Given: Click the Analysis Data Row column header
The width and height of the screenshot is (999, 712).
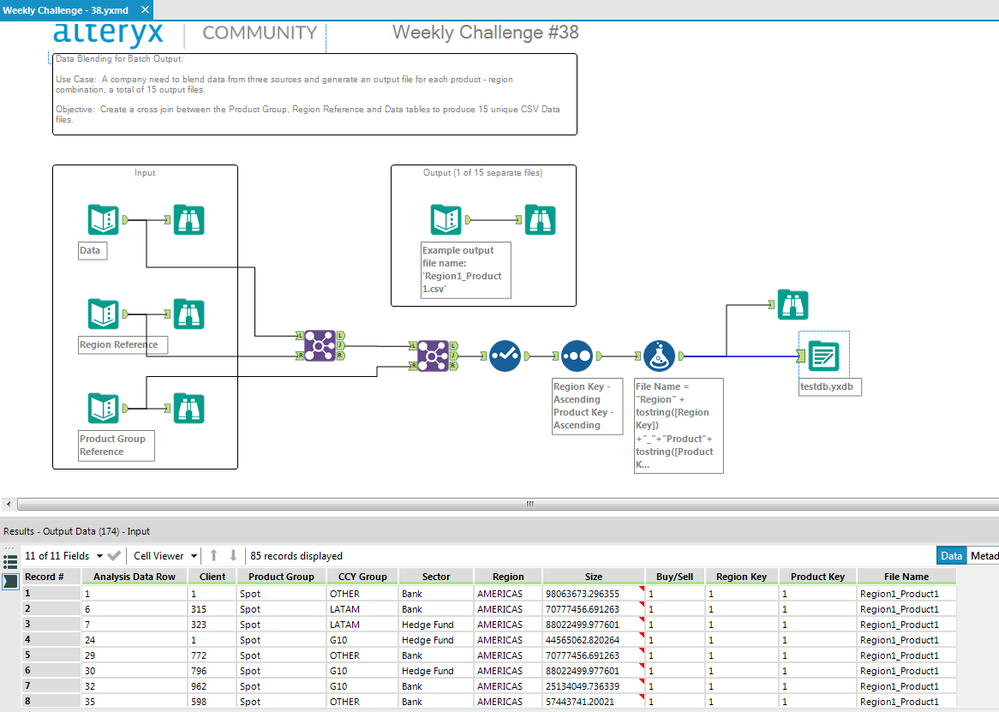Looking at the screenshot, I should (x=134, y=576).
